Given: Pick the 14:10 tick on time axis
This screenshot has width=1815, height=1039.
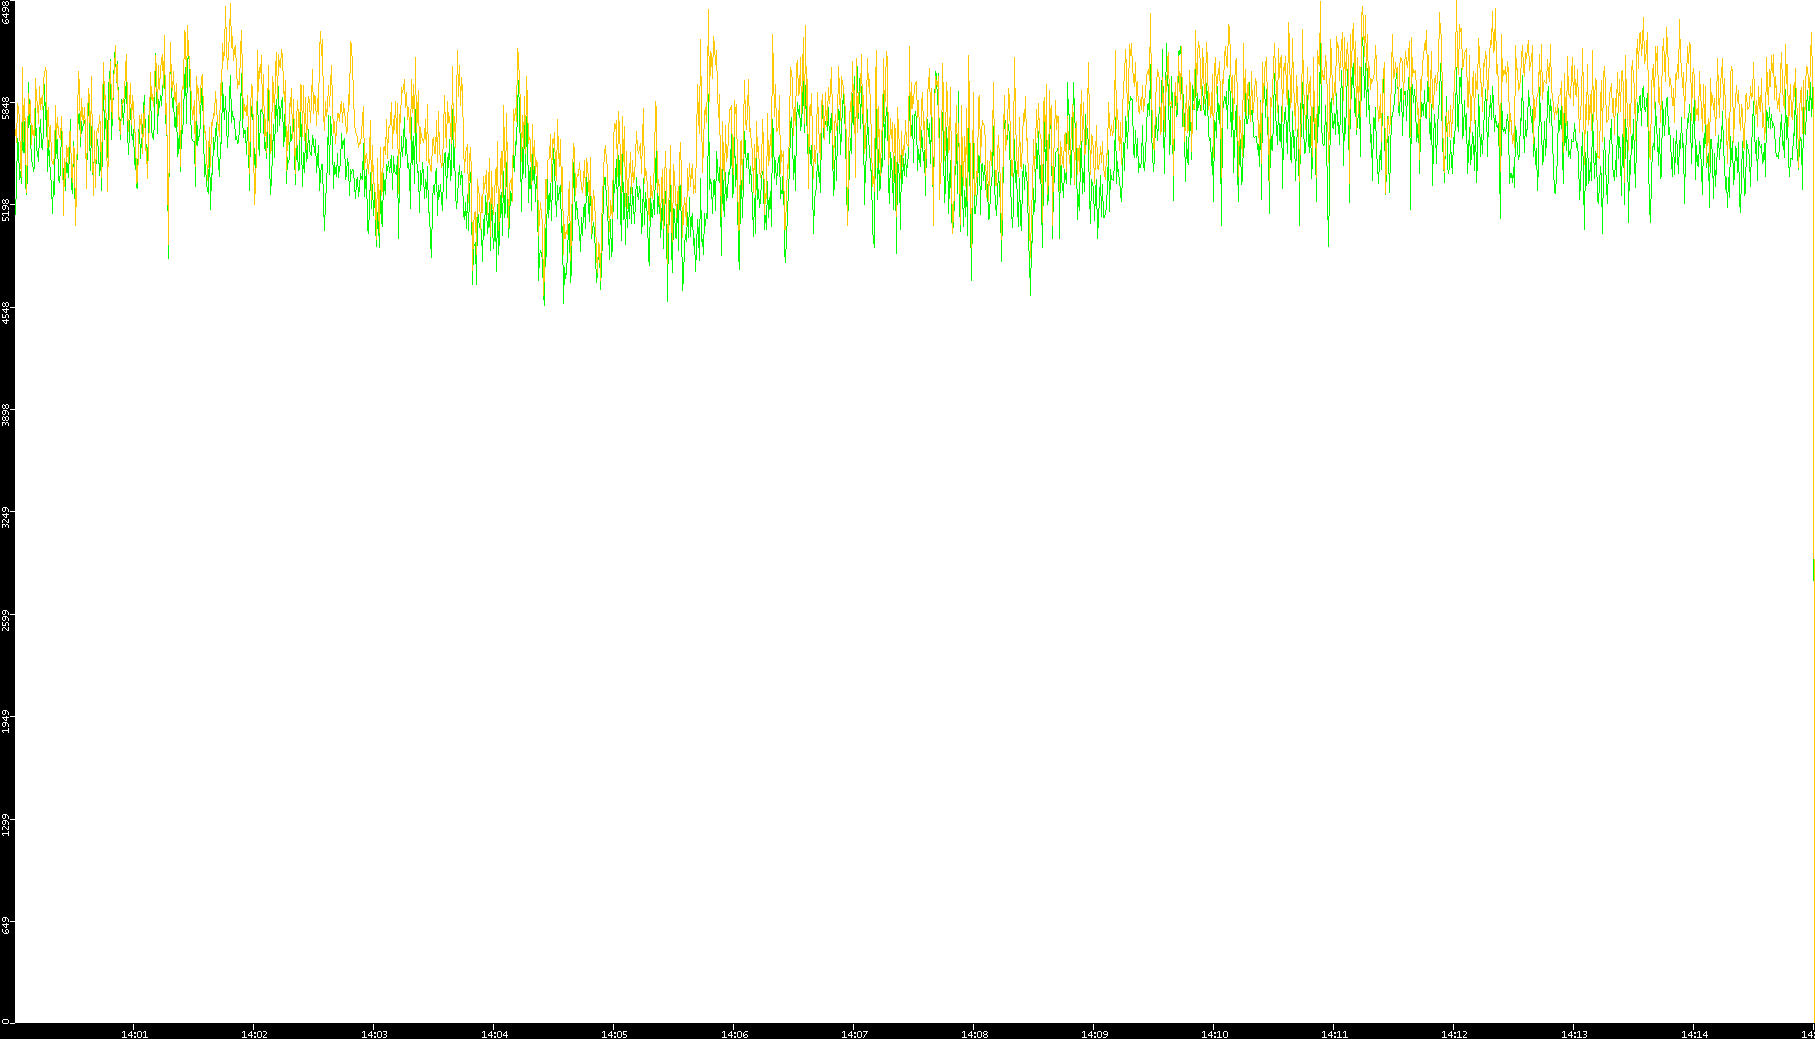Looking at the screenshot, I should [x=1214, y=1034].
